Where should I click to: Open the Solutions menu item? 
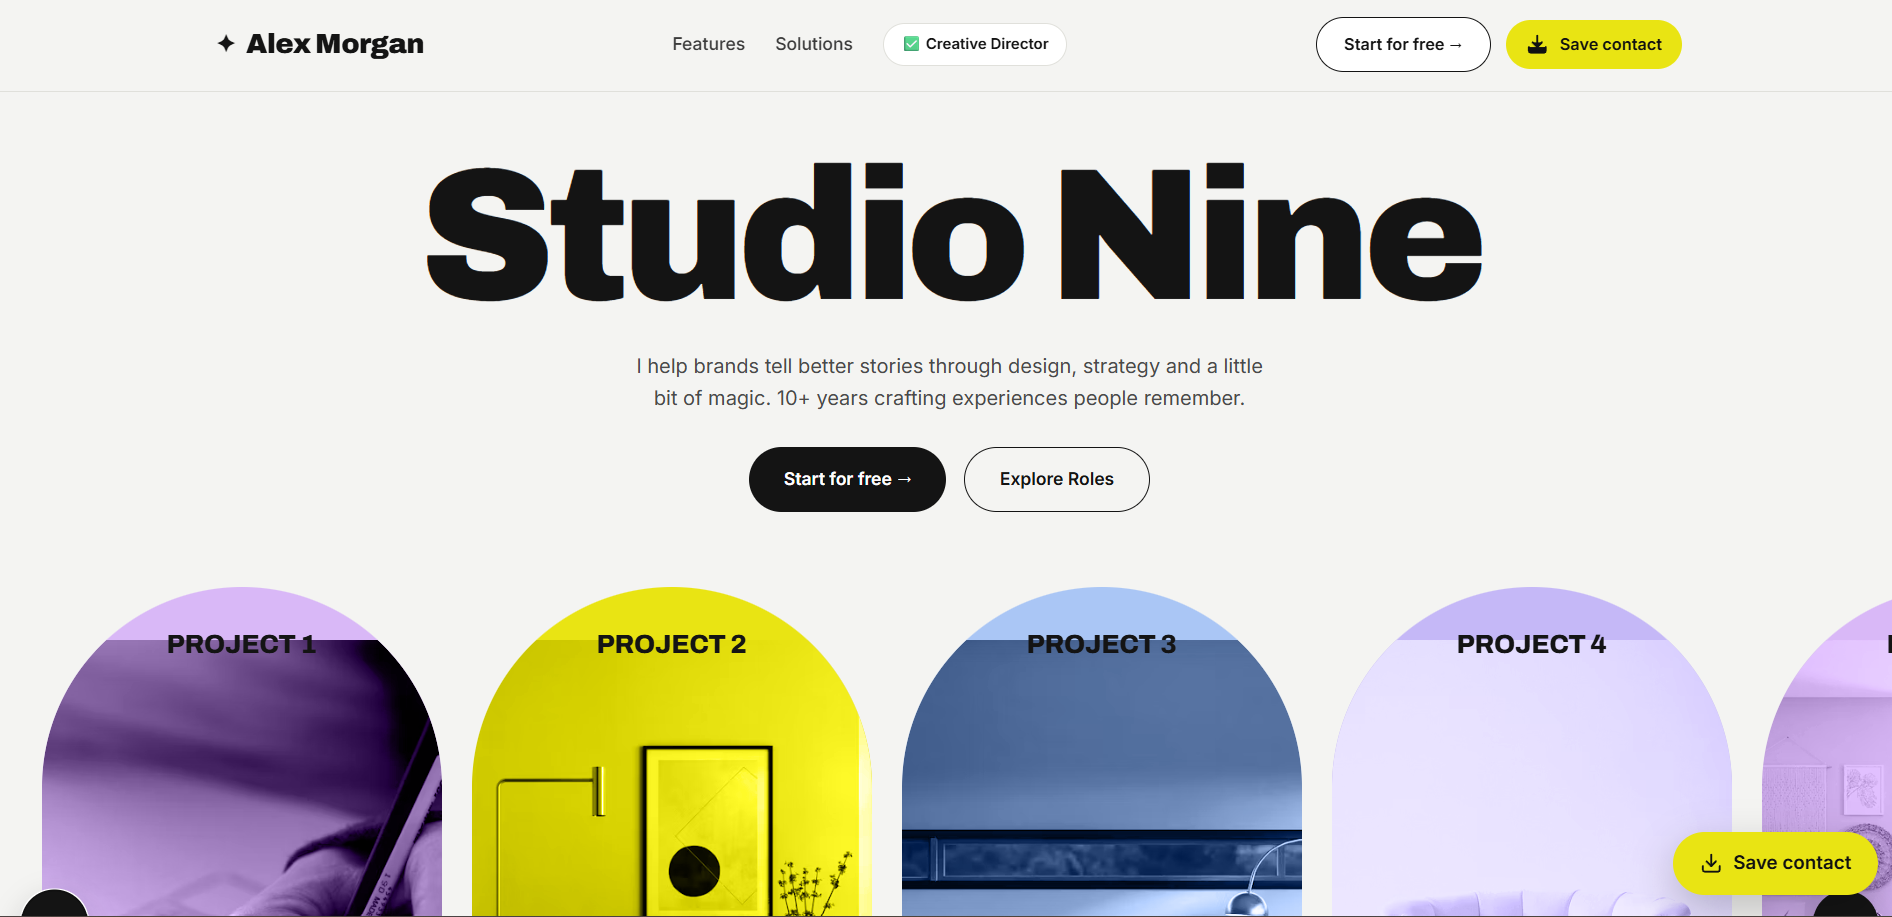pyautogui.click(x=814, y=44)
